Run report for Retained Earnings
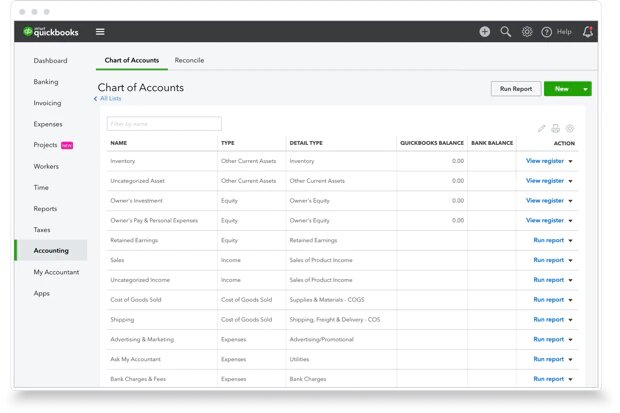 (548, 240)
